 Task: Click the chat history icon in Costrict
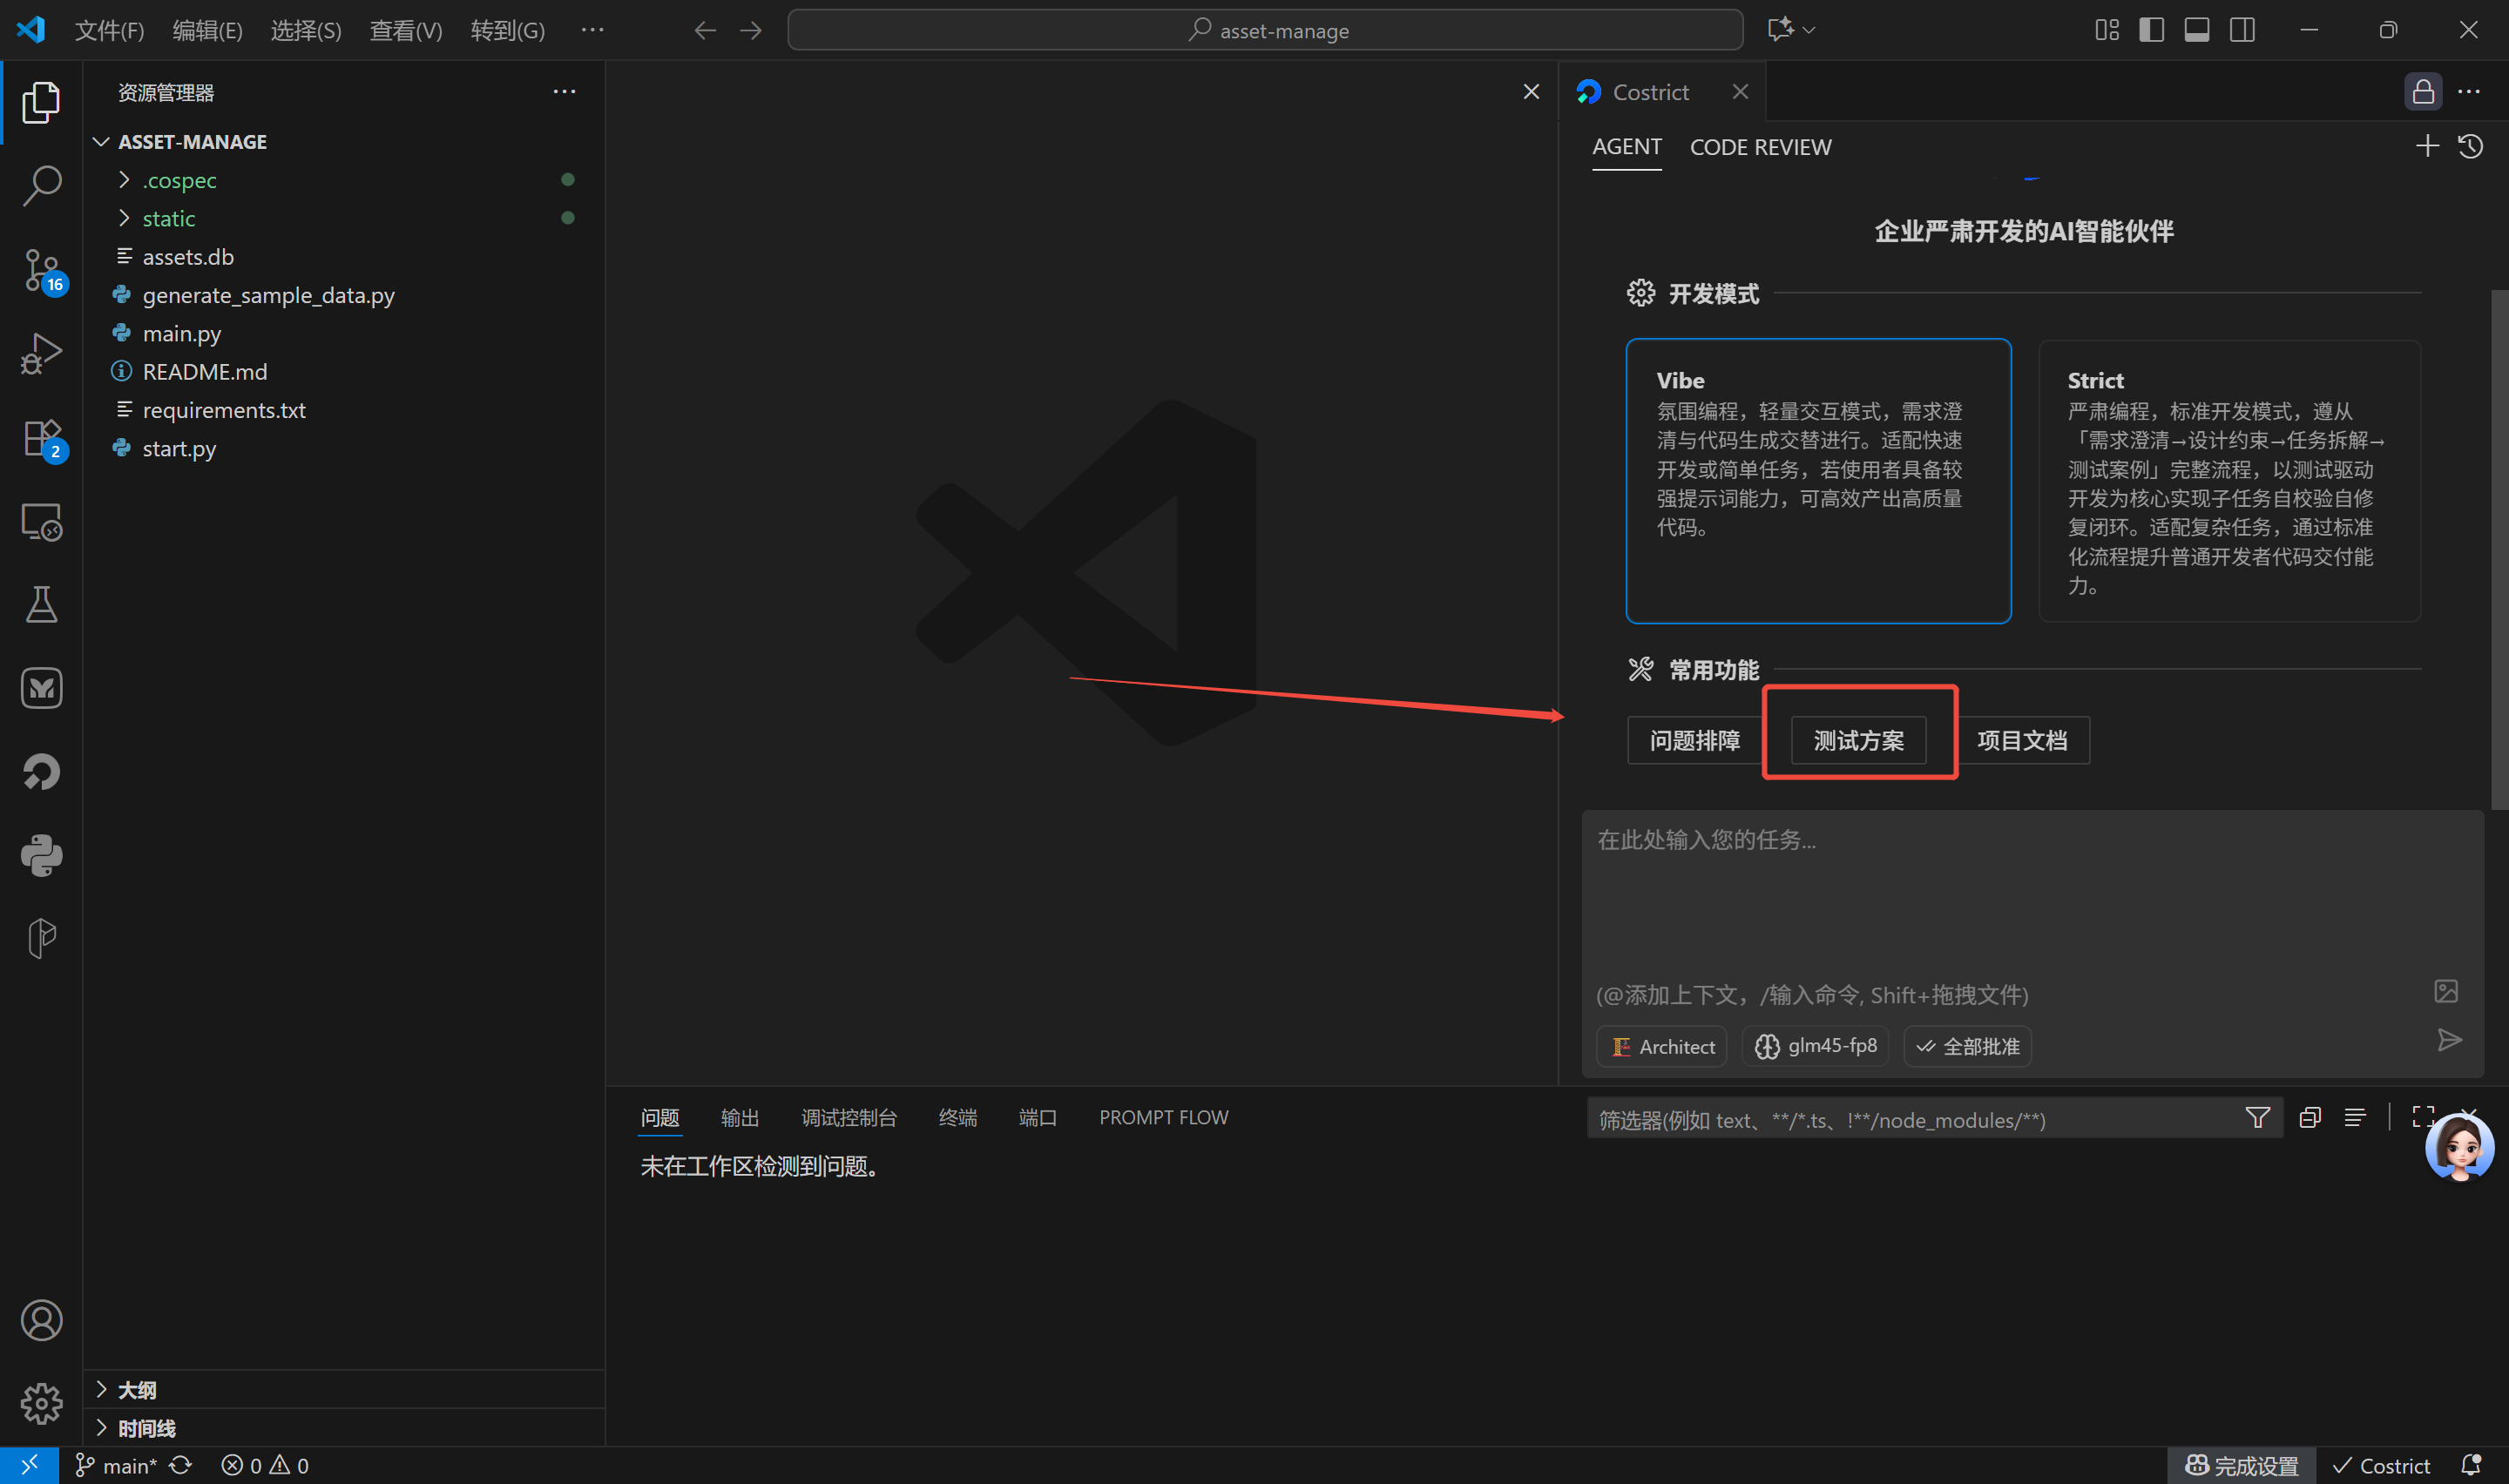click(x=2470, y=147)
